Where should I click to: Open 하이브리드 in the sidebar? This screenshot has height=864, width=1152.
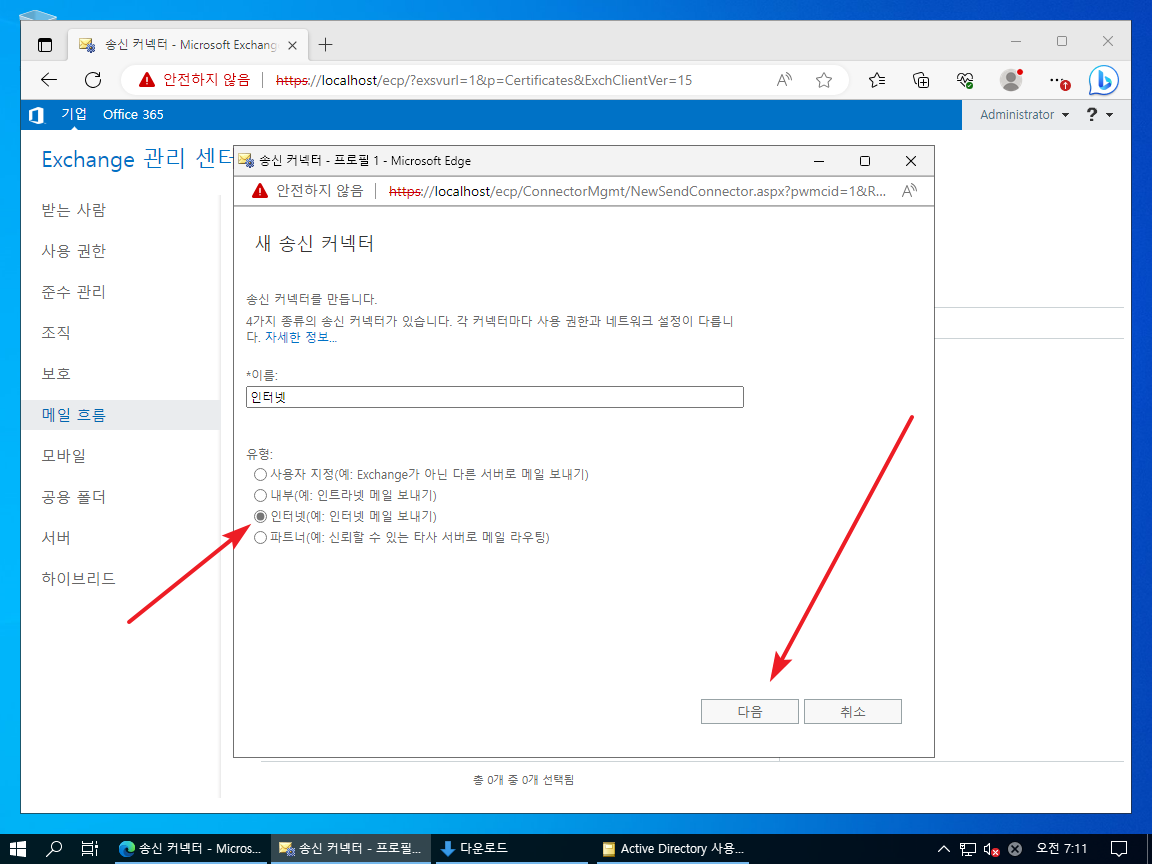[79, 579]
